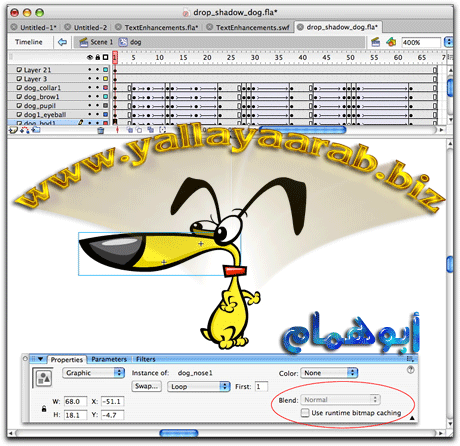Click the eye column header icon

(90, 57)
